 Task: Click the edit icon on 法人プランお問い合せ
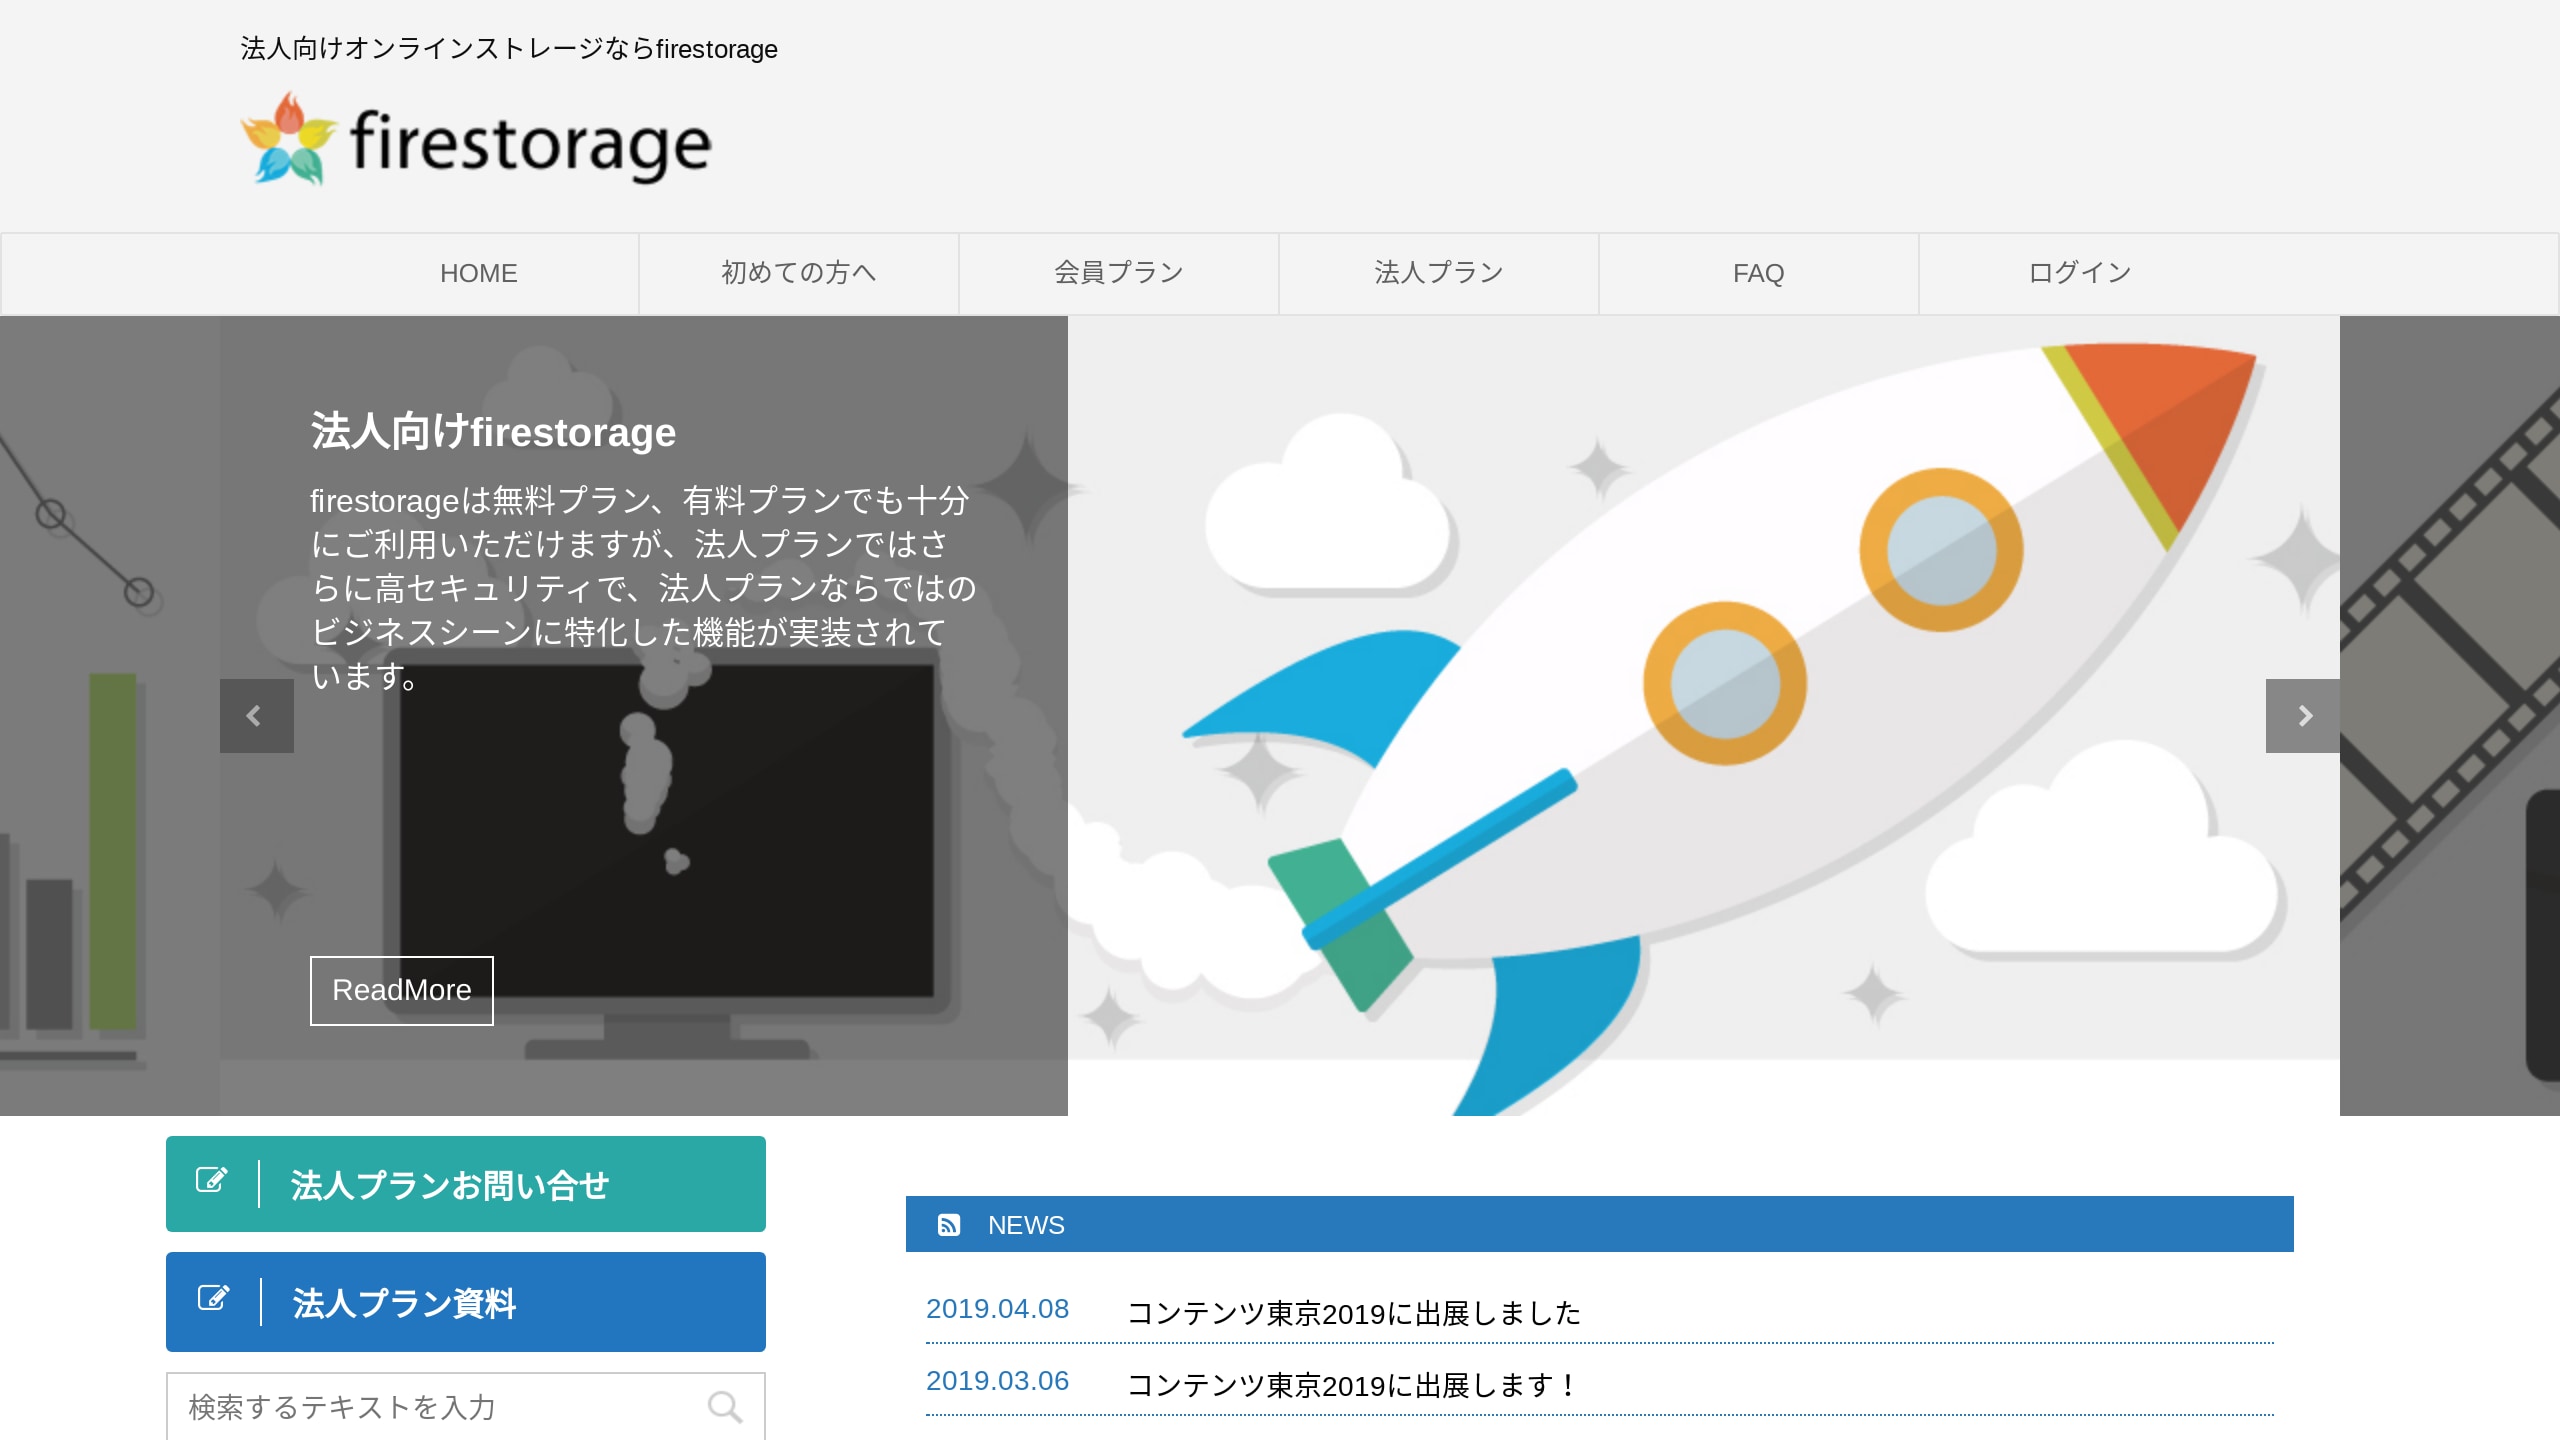212,1180
